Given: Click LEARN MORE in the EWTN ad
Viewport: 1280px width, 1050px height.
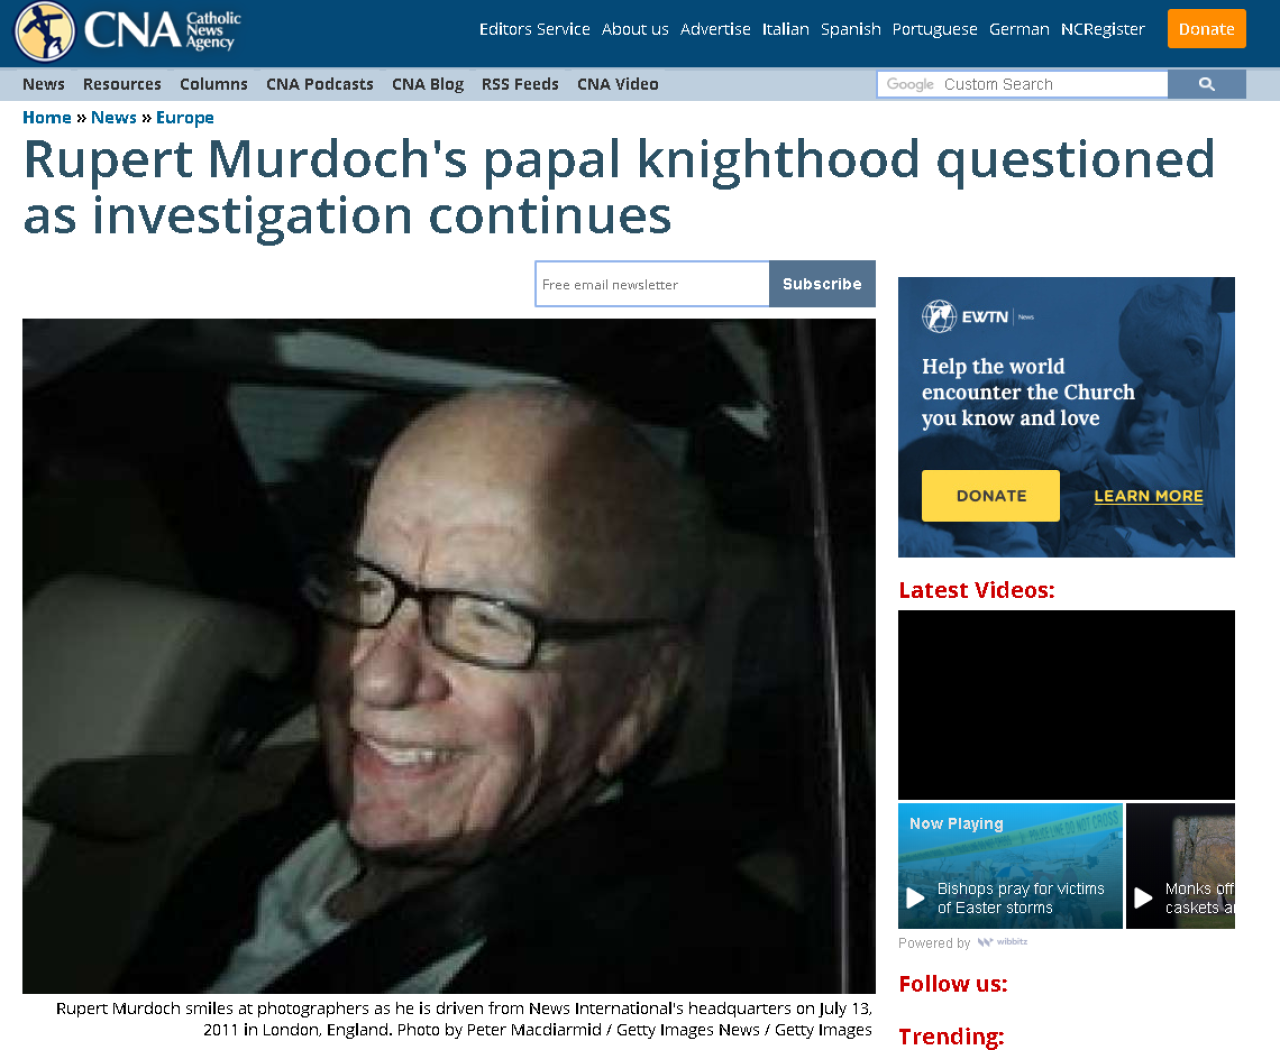Looking at the screenshot, I should [1148, 496].
